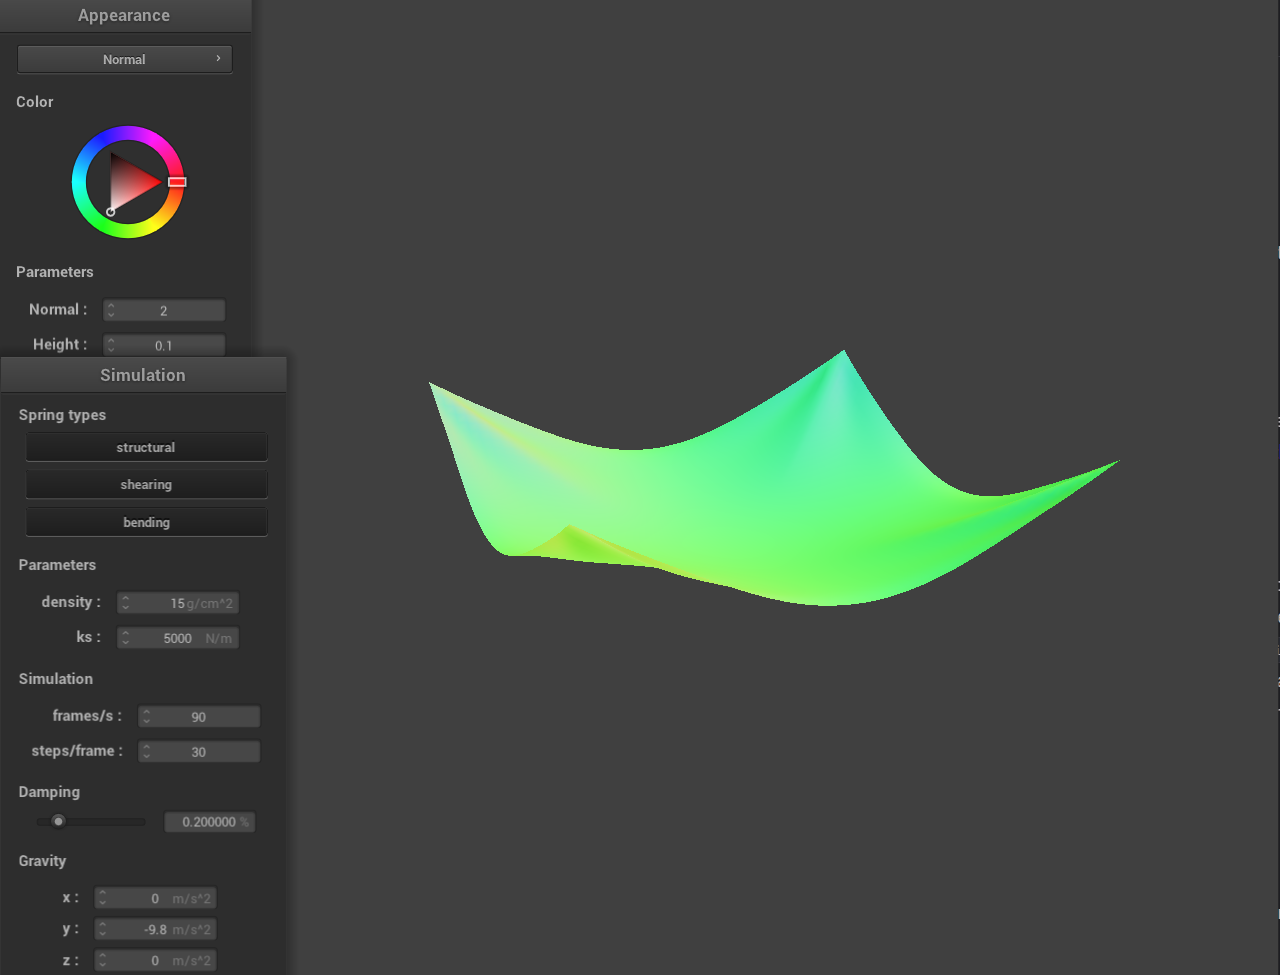Click the Damping percentage text box
This screenshot has width=1280, height=975.
pos(209,822)
